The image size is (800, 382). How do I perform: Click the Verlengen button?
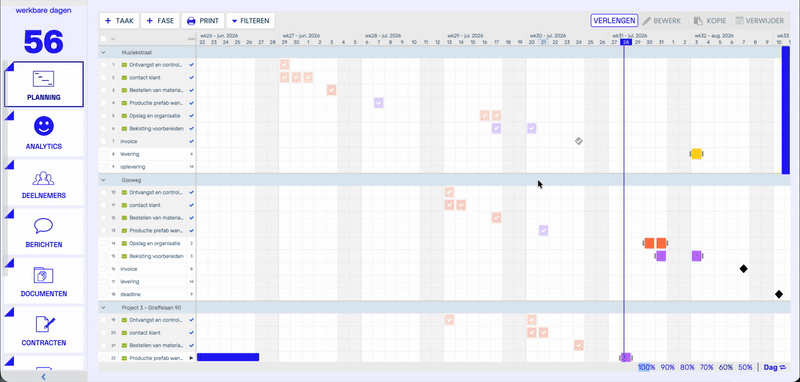[x=614, y=21]
